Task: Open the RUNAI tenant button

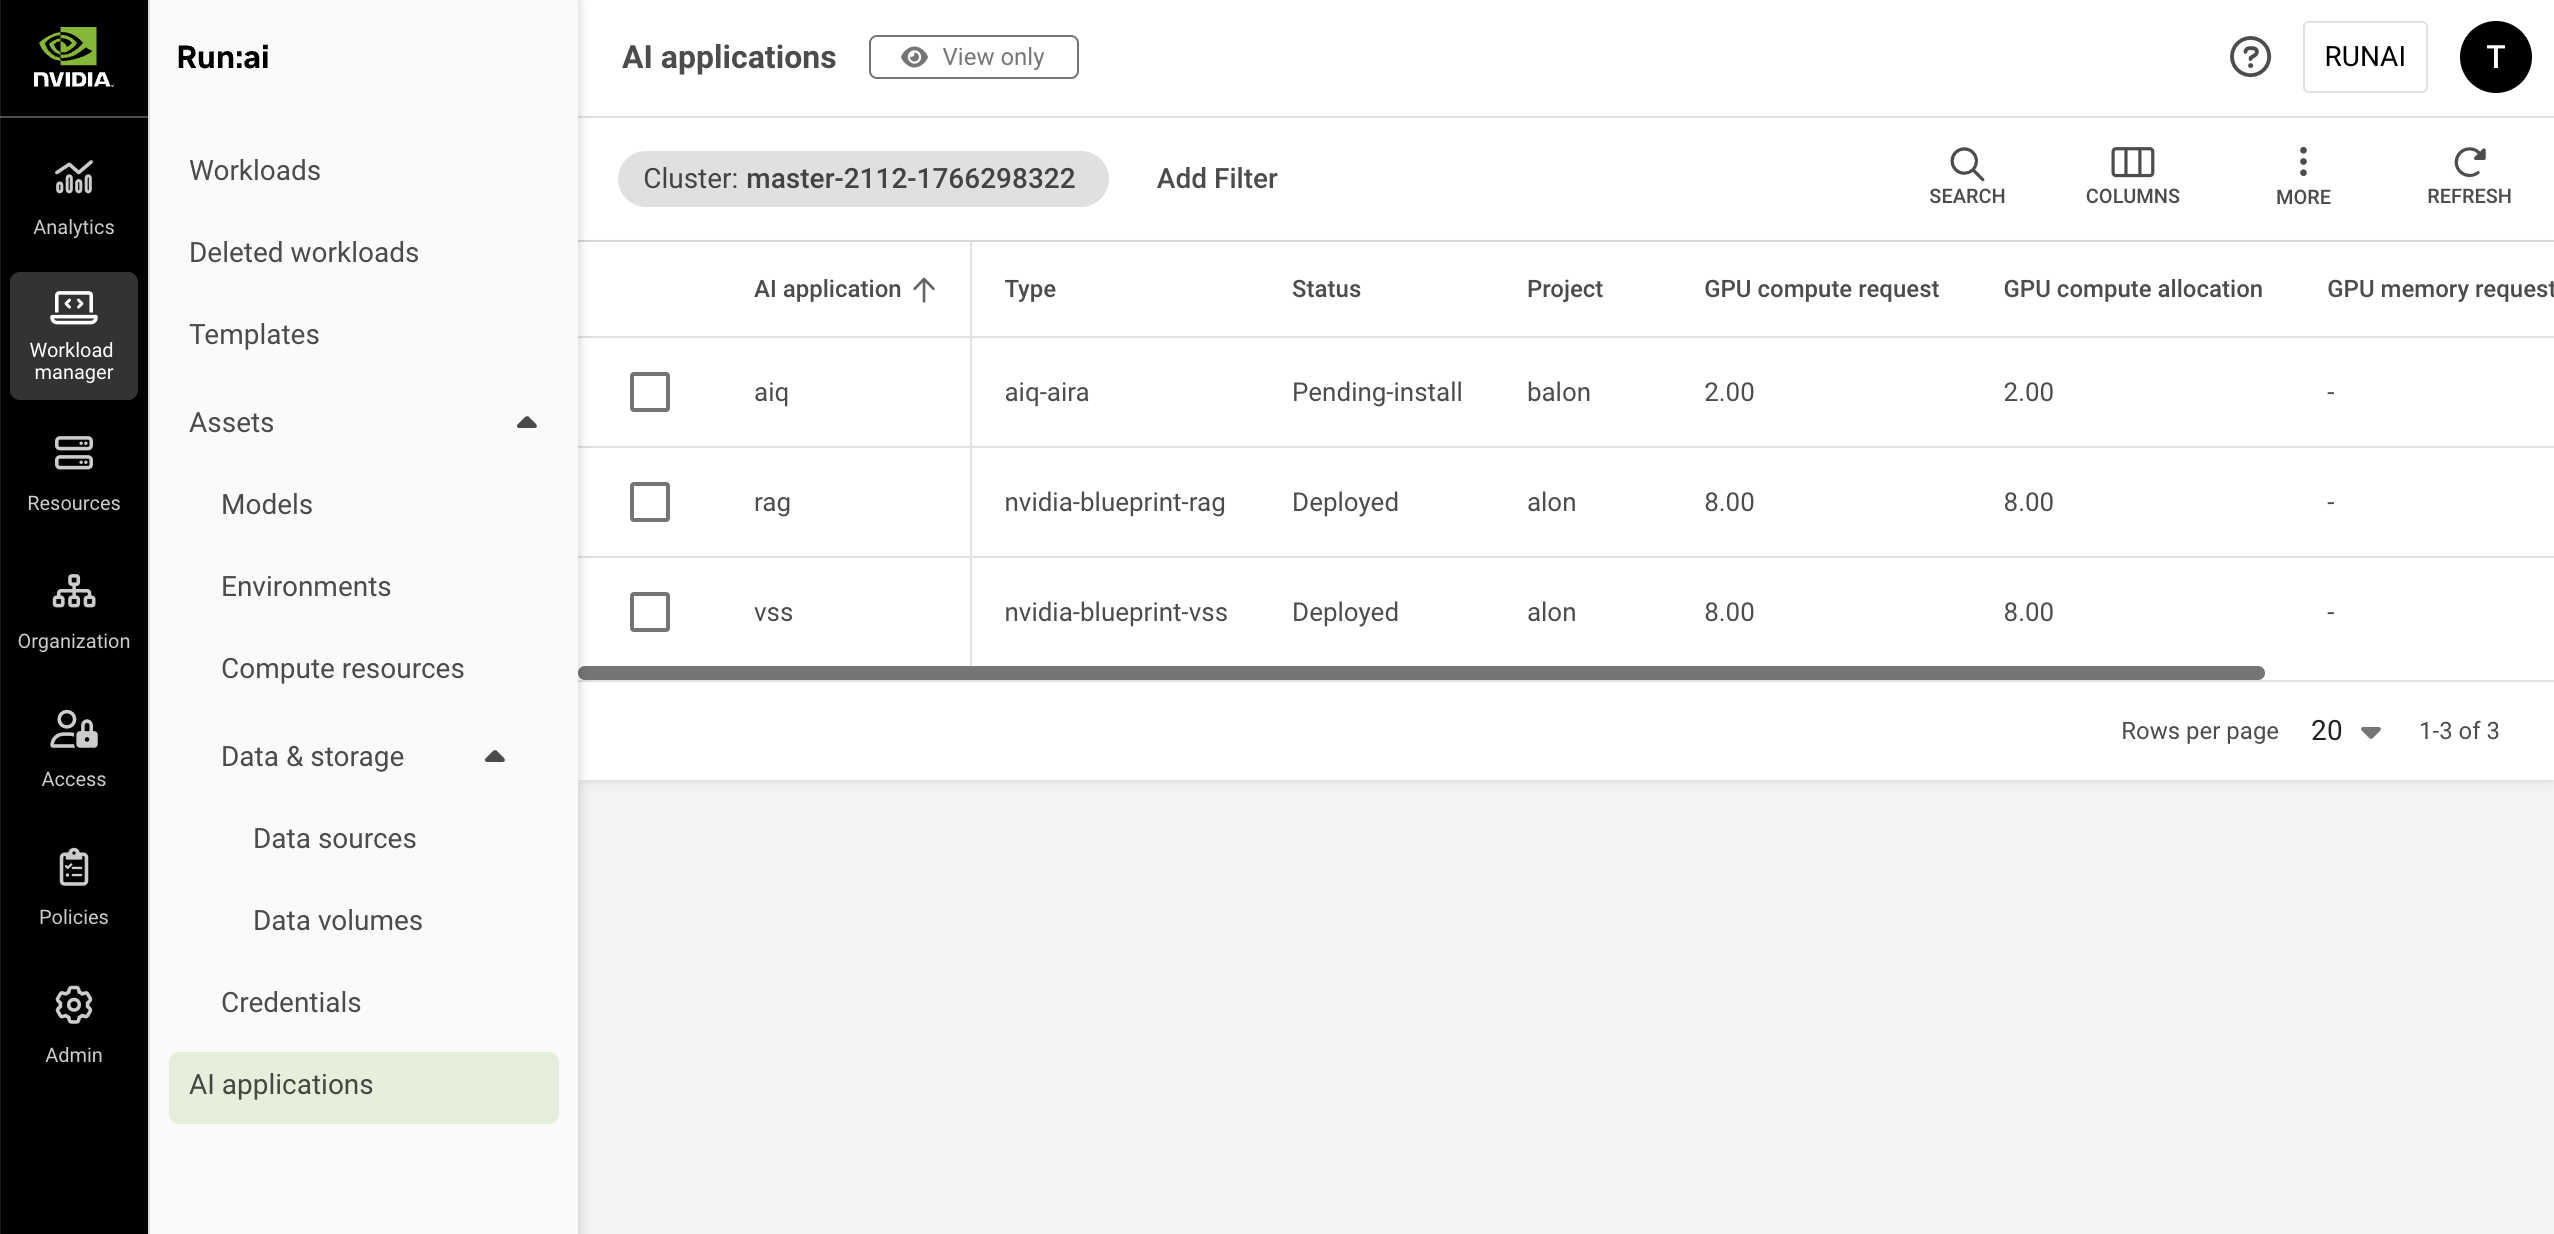Action: [x=2364, y=57]
